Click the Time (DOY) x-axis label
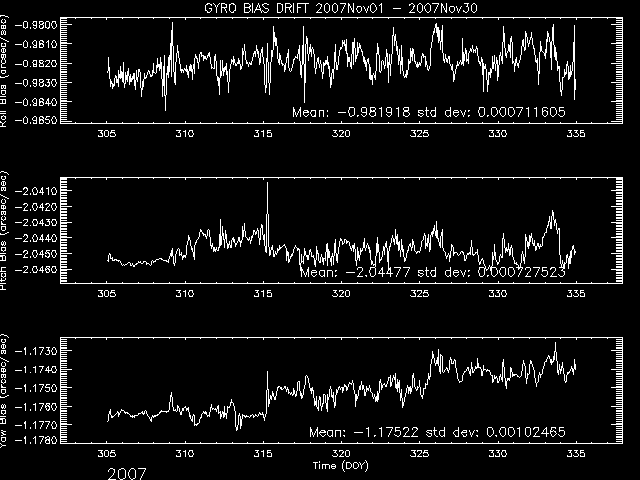 tap(341, 466)
